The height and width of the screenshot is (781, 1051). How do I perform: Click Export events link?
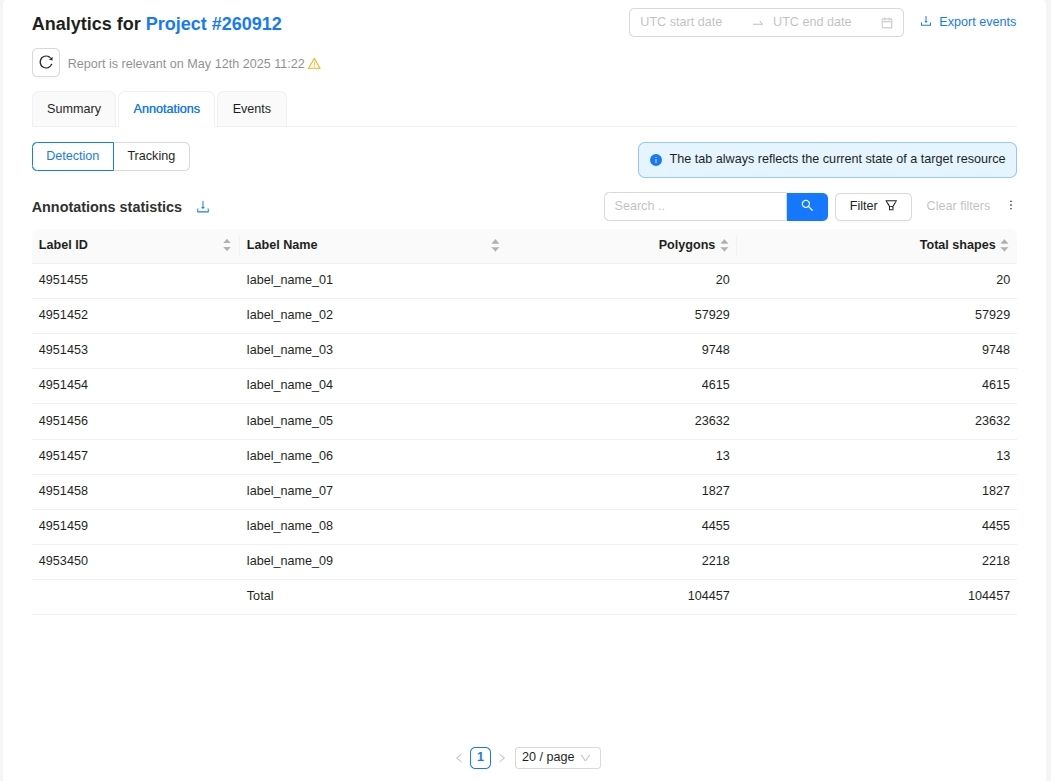click(967, 22)
